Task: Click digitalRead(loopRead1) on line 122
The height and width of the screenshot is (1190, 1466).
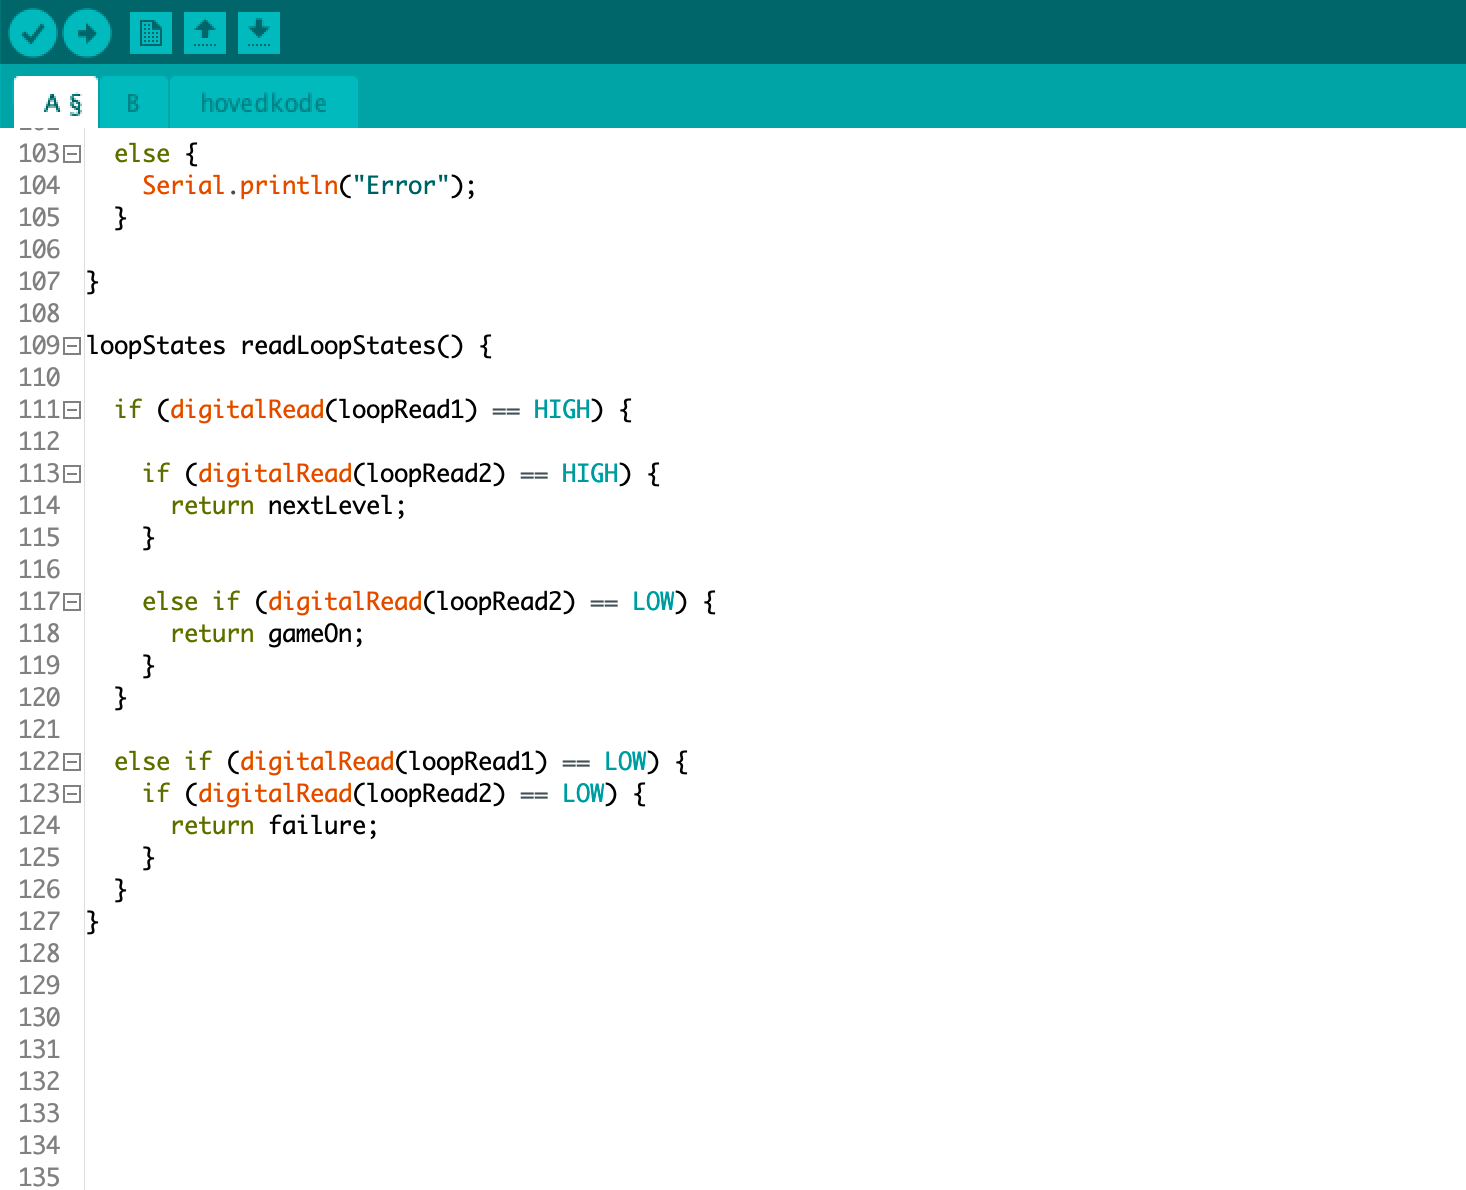Action: point(394,762)
